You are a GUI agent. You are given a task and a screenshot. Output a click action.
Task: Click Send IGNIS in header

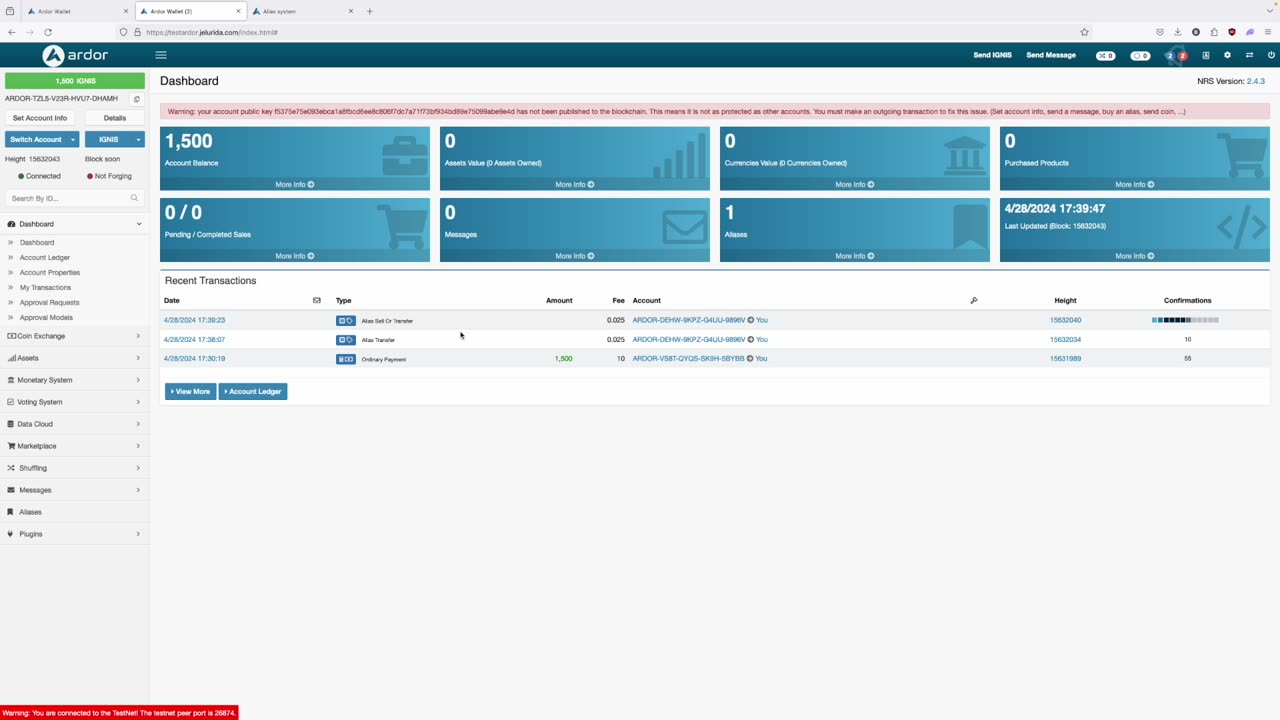[x=992, y=55]
